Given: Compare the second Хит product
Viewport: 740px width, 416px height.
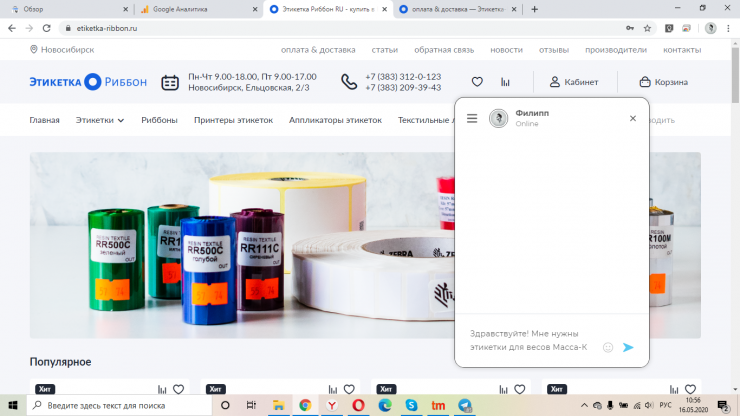Looking at the screenshot, I should [x=333, y=389].
